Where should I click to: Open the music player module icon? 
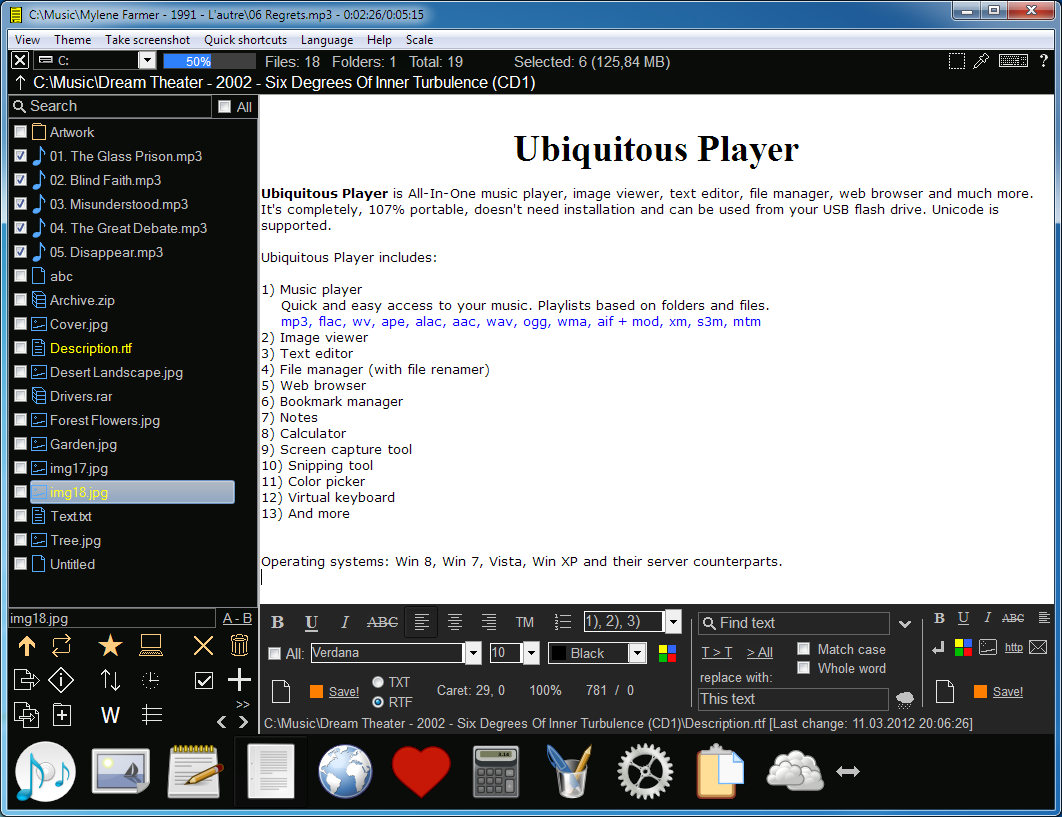pos(46,772)
